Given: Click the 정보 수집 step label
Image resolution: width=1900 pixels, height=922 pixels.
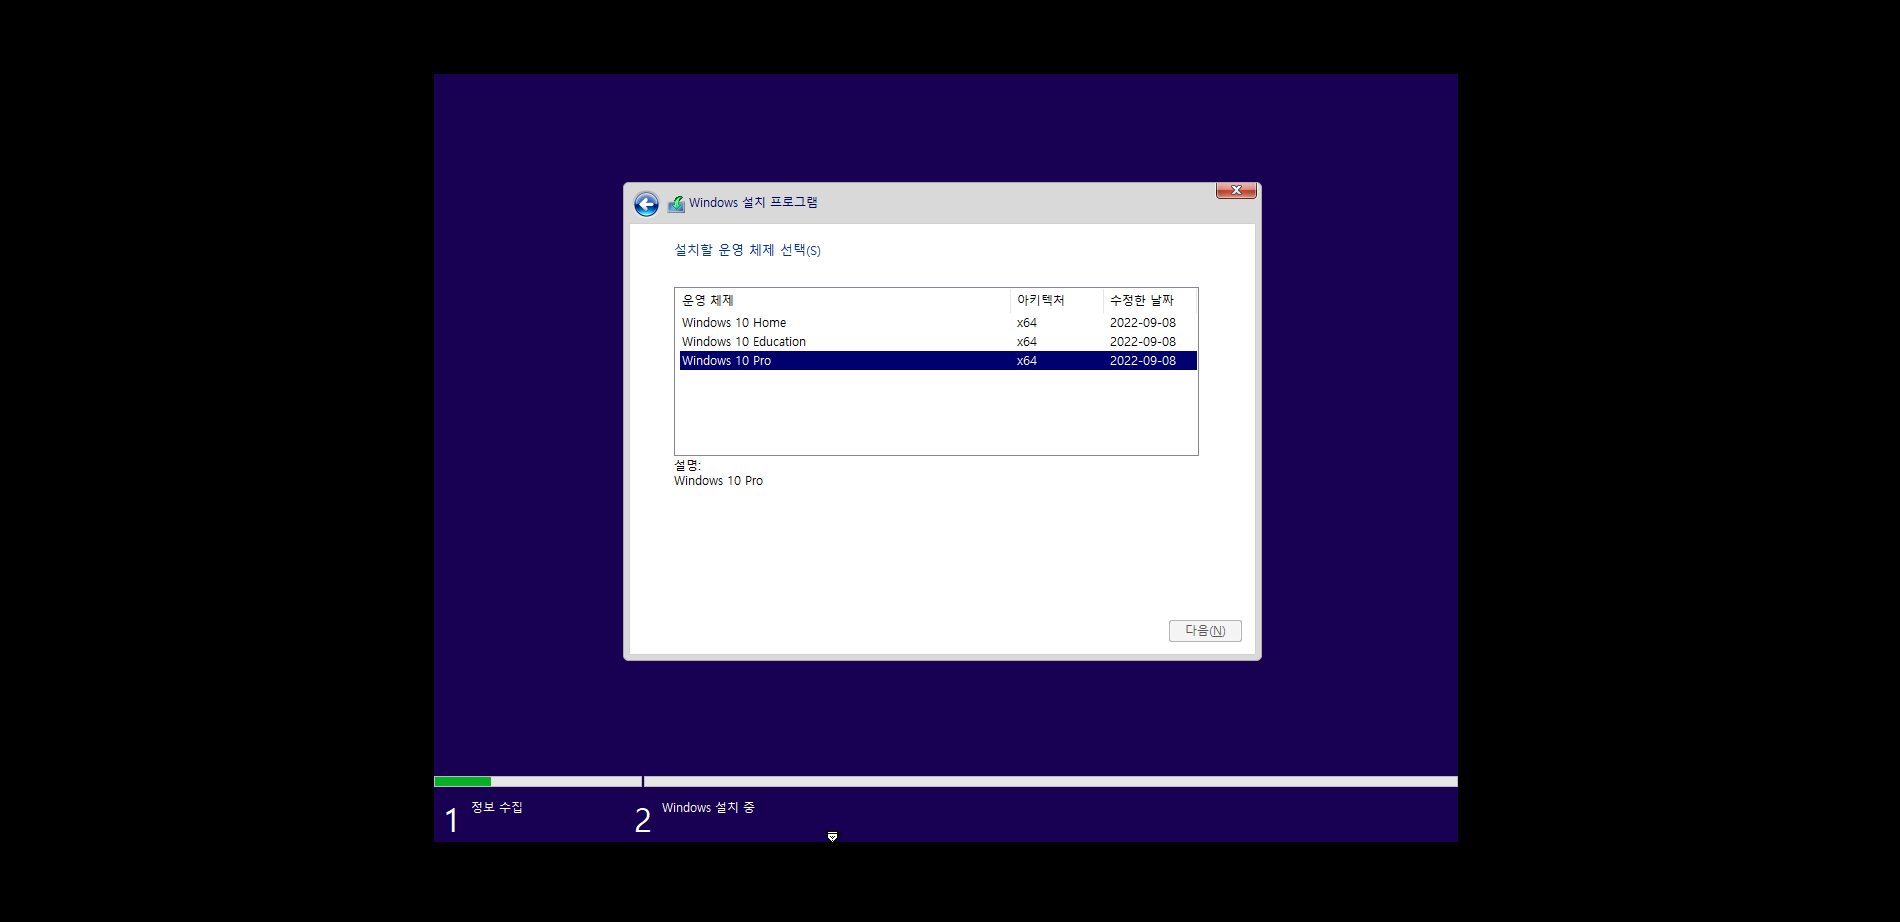Looking at the screenshot, I should click(497, 807).
